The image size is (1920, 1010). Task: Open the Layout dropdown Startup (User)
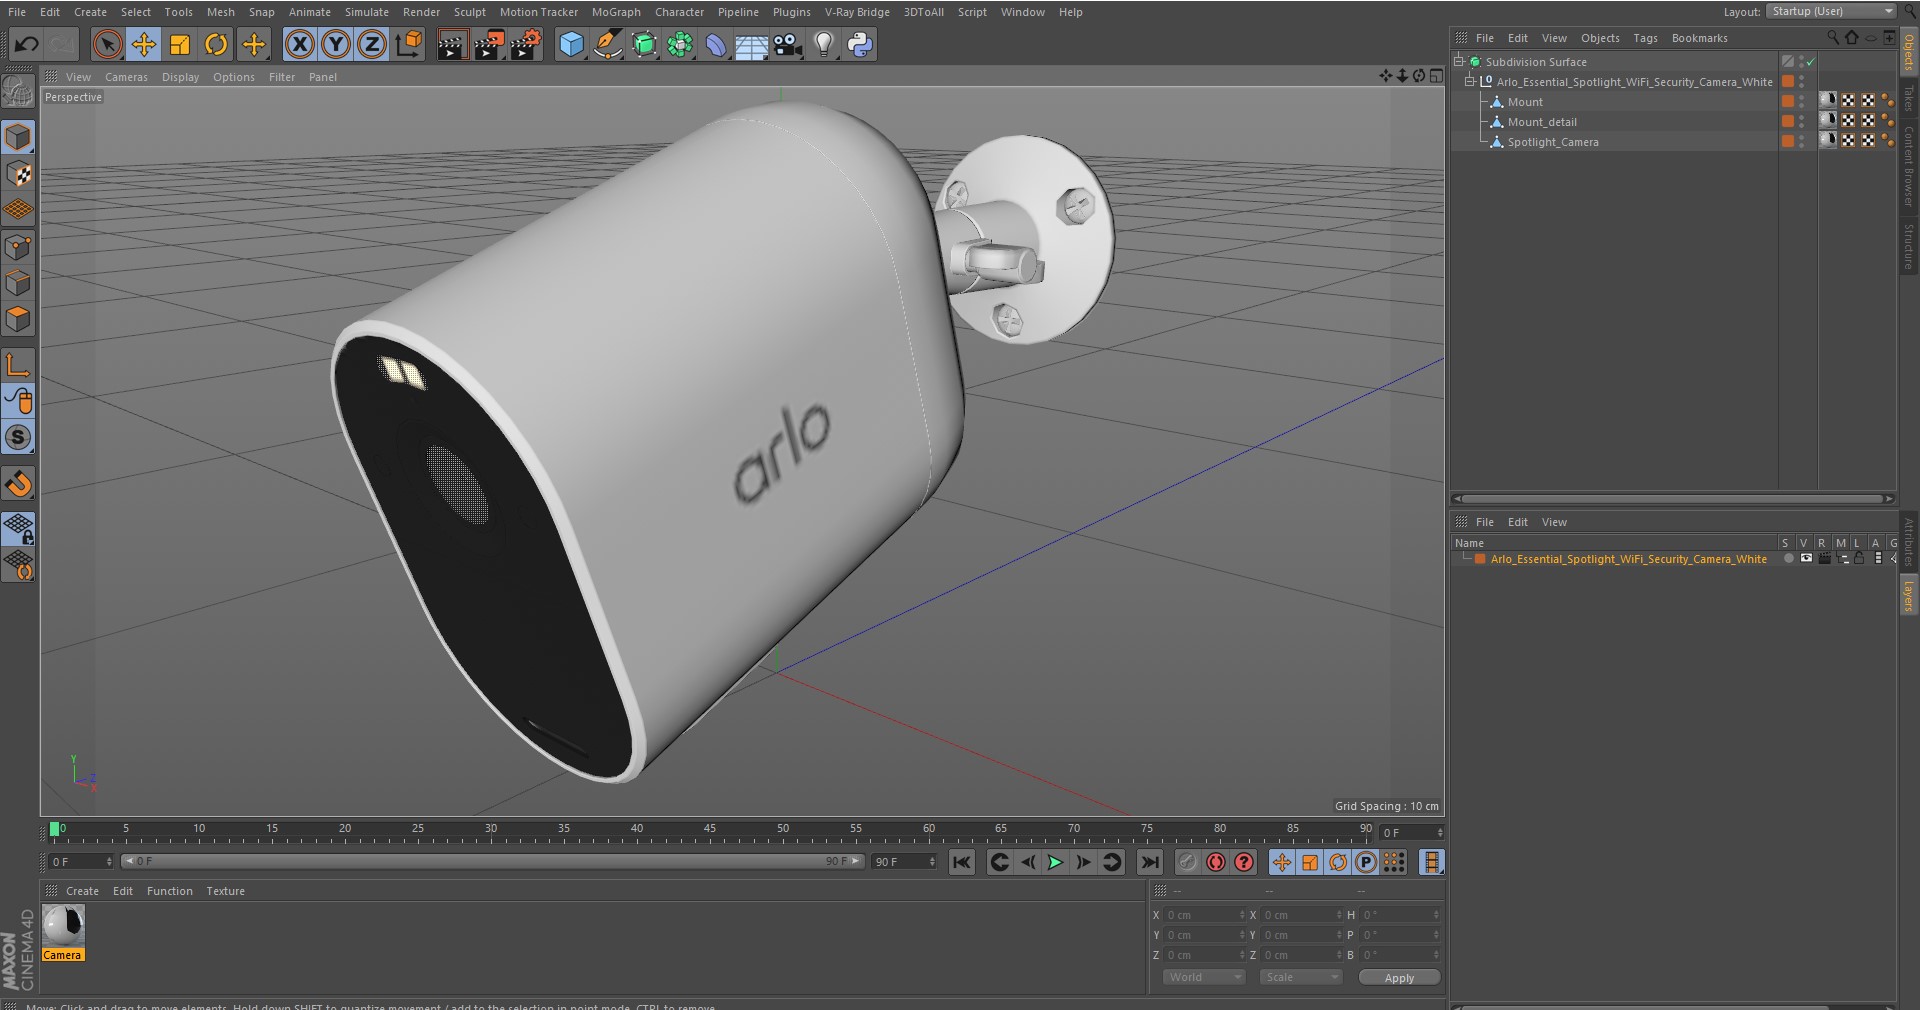(1831, 11)
